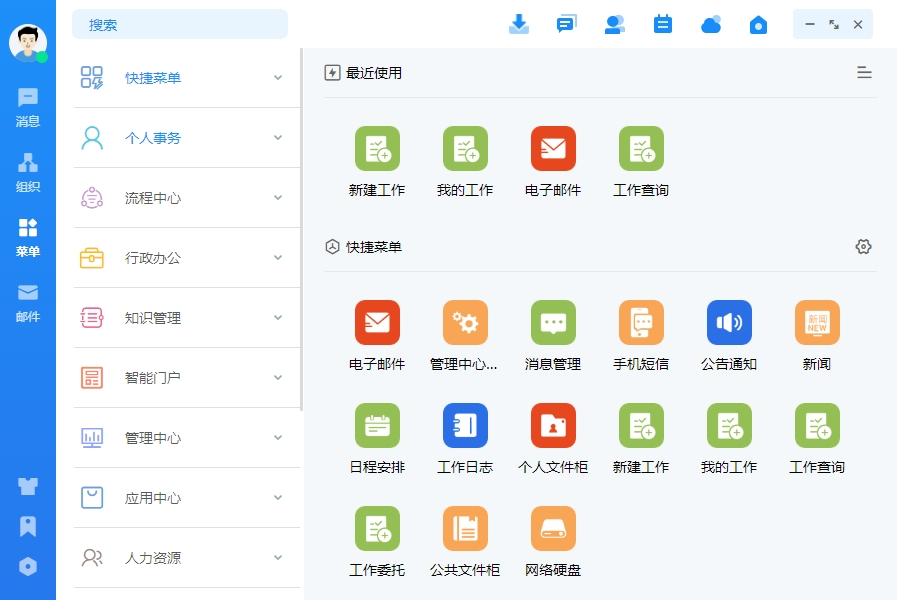Open the 手机短信 shortcut icon

[x=641, y=323]
